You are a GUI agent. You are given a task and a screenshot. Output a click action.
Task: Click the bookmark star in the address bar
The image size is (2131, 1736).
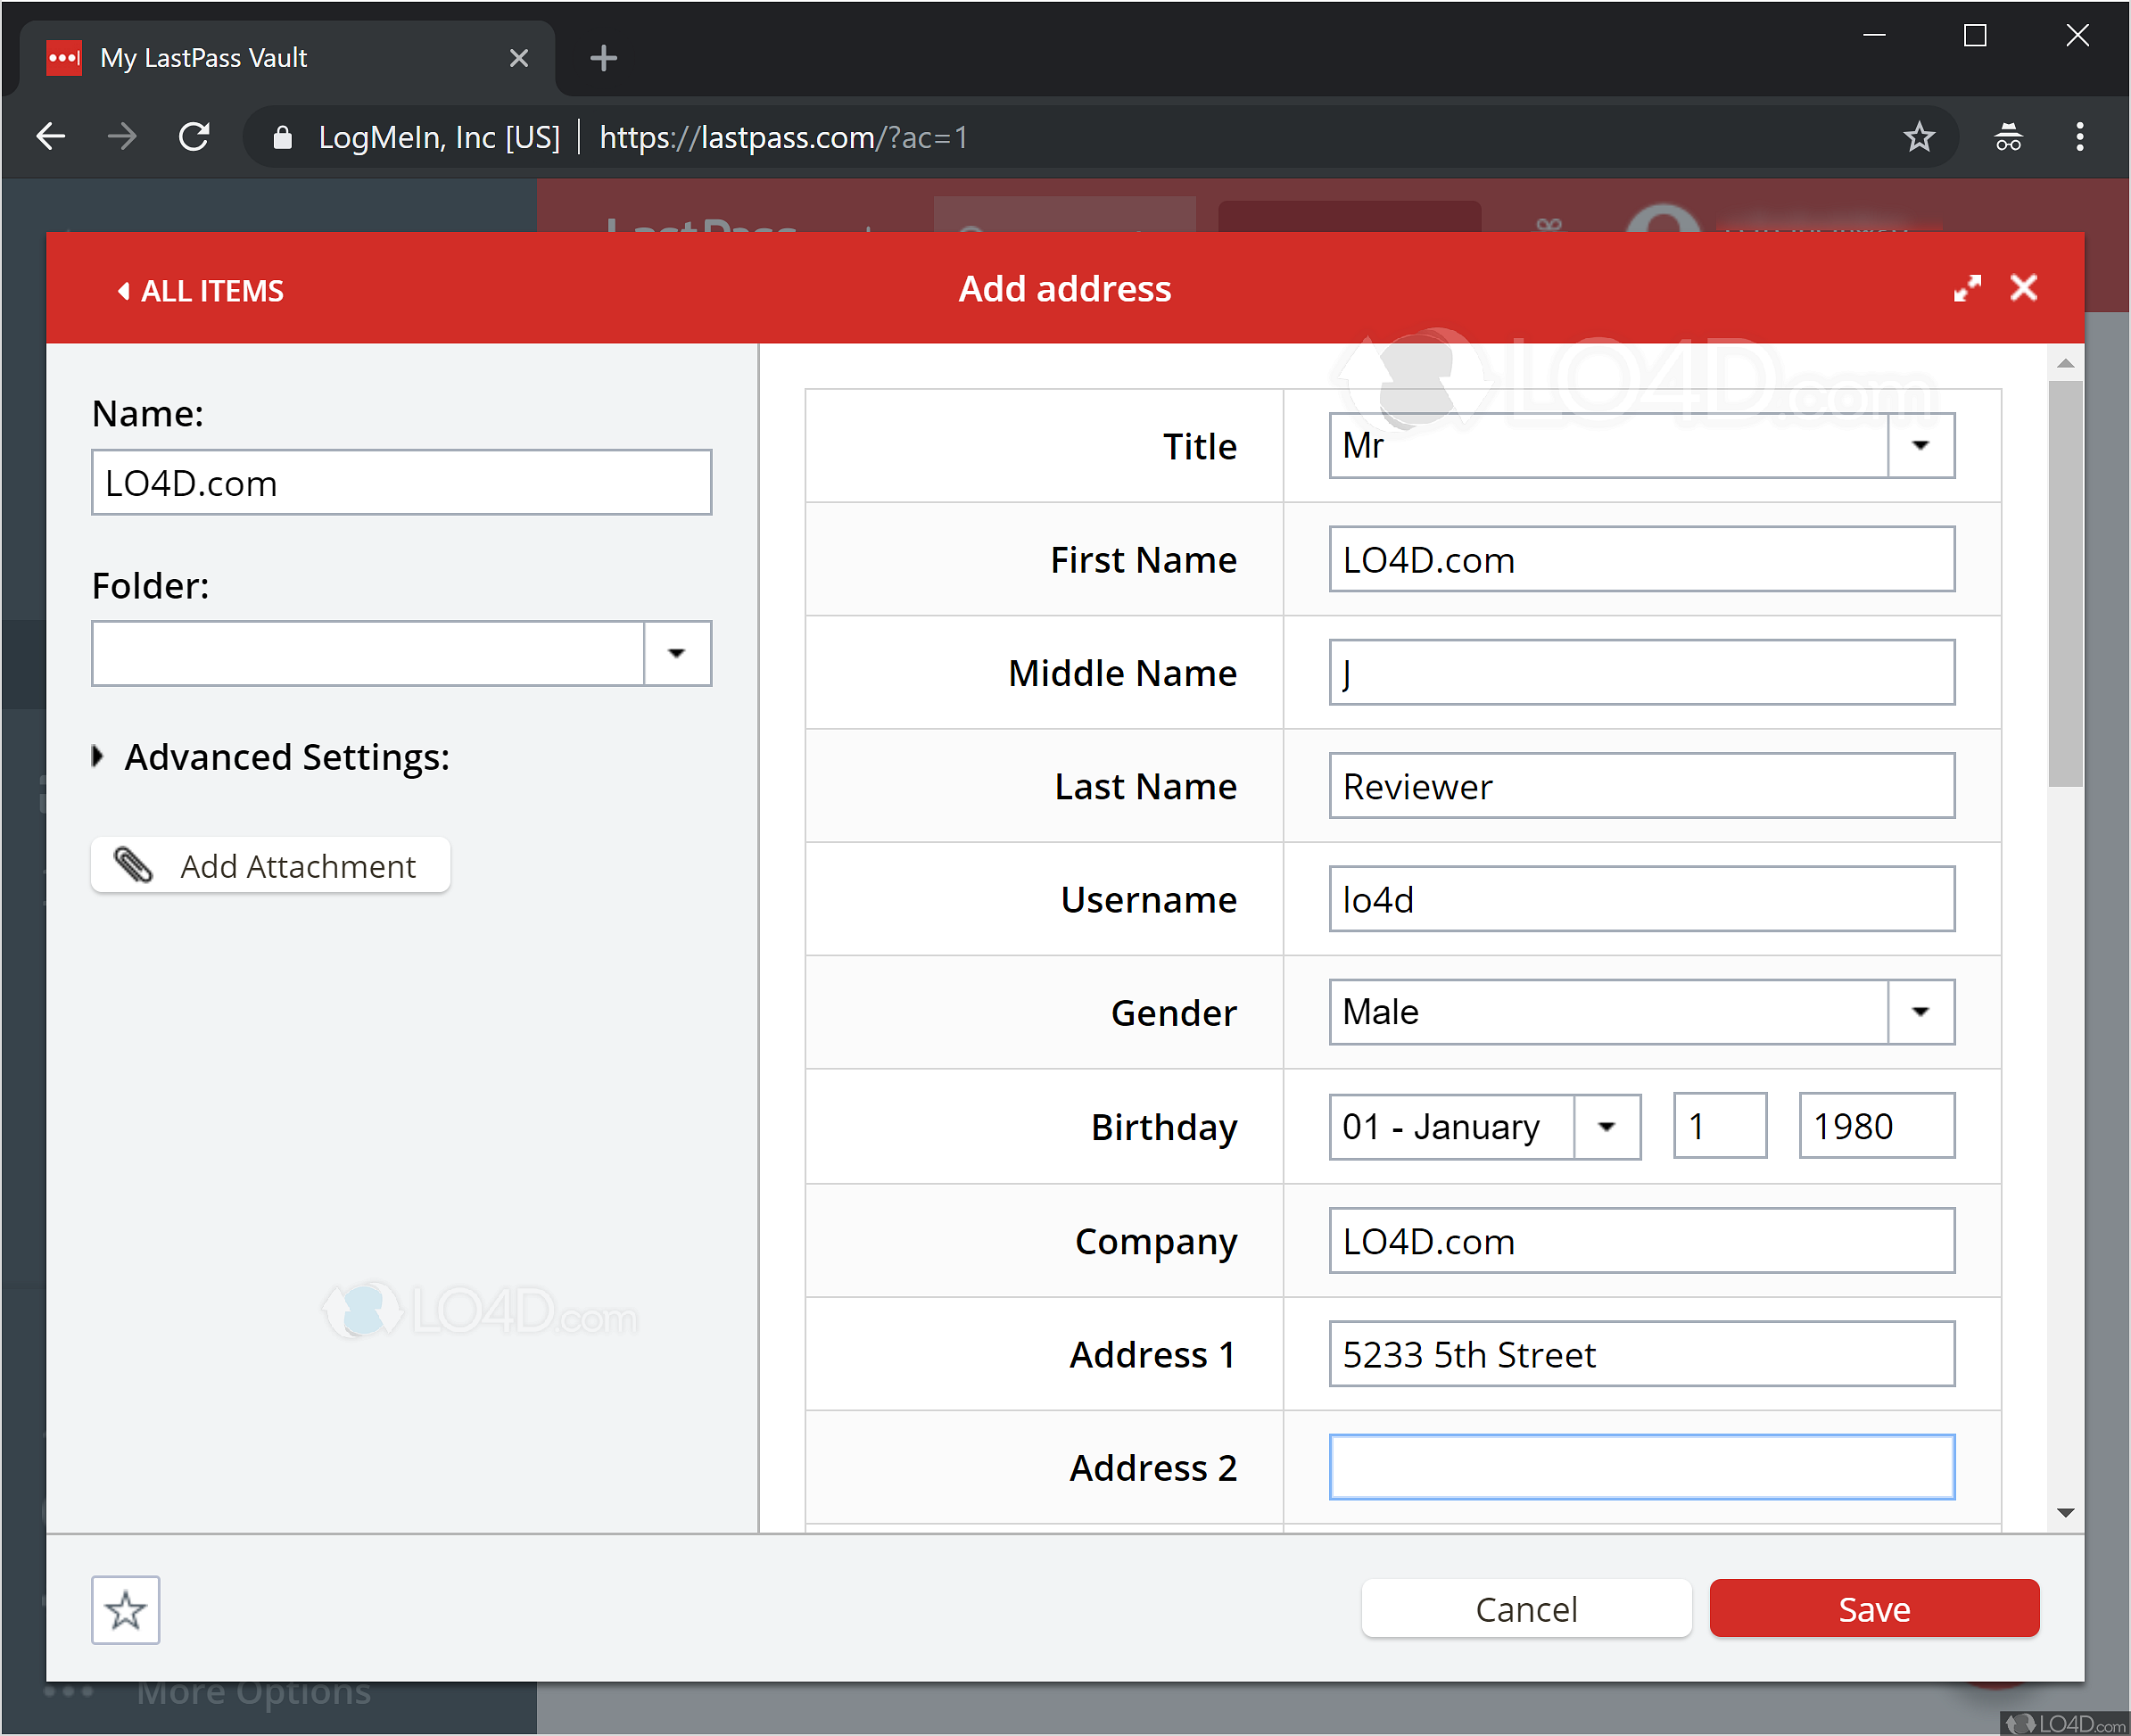point(1919,136)
